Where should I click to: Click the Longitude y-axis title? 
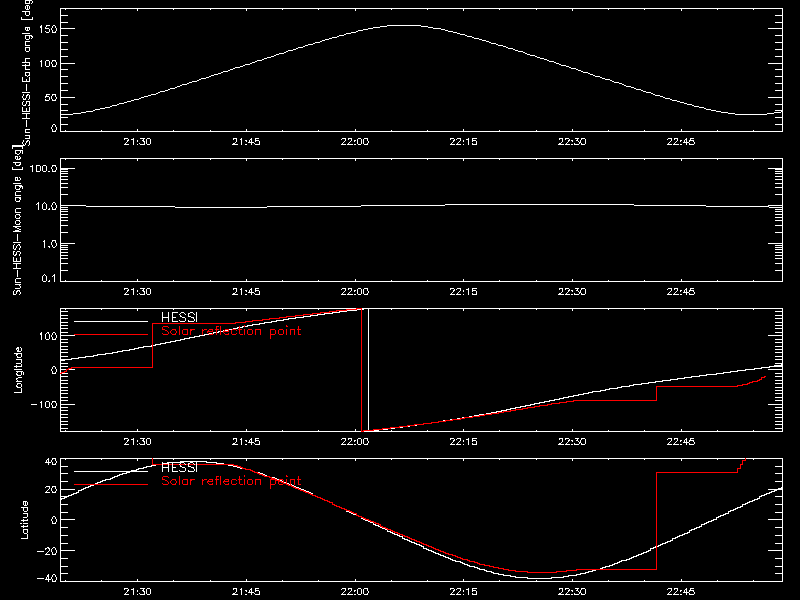(18, 370)
